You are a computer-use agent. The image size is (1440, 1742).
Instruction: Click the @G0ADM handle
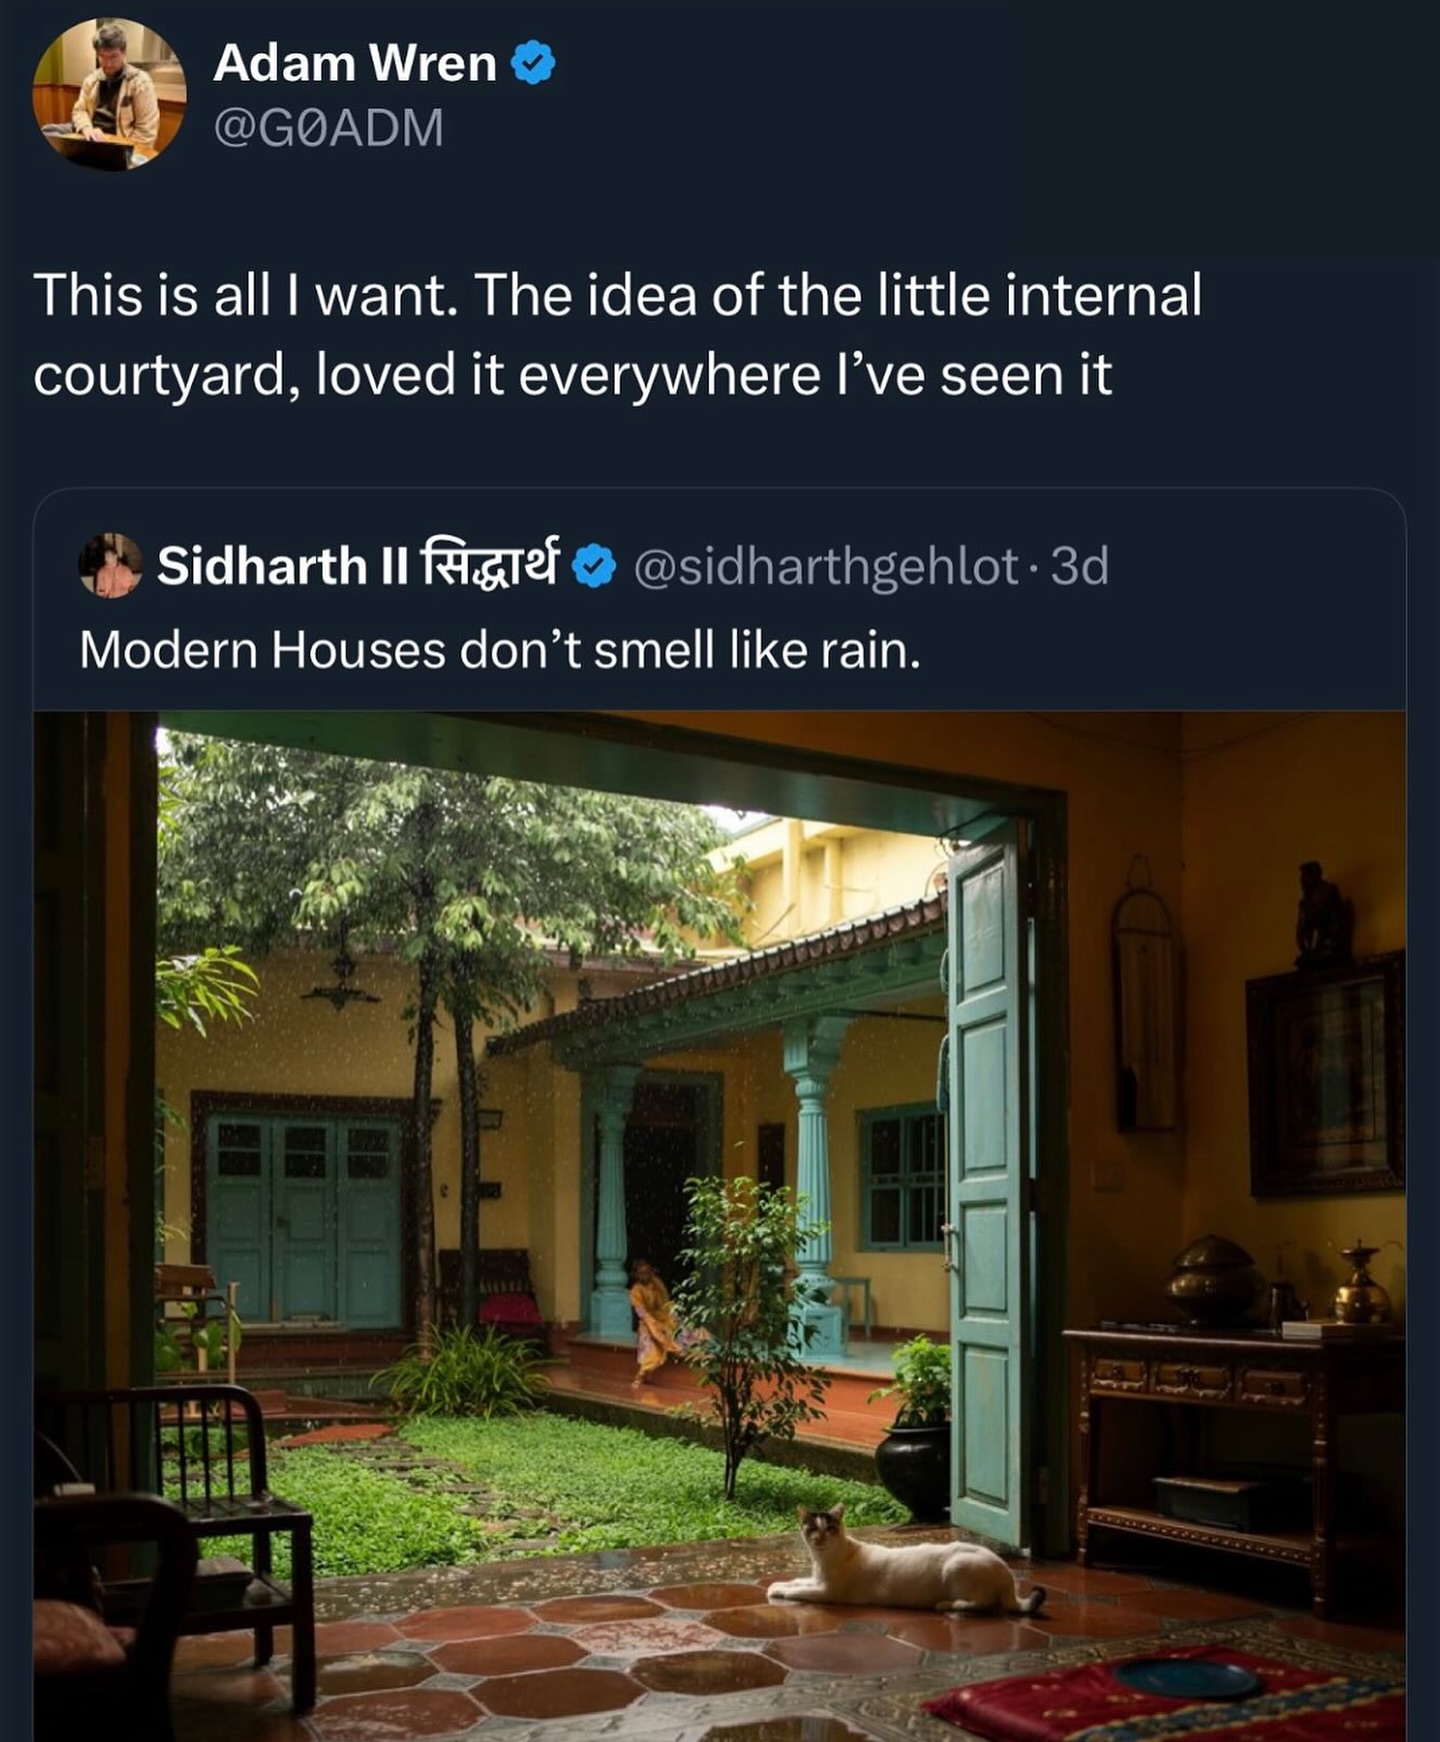click(x=328, y=128)
